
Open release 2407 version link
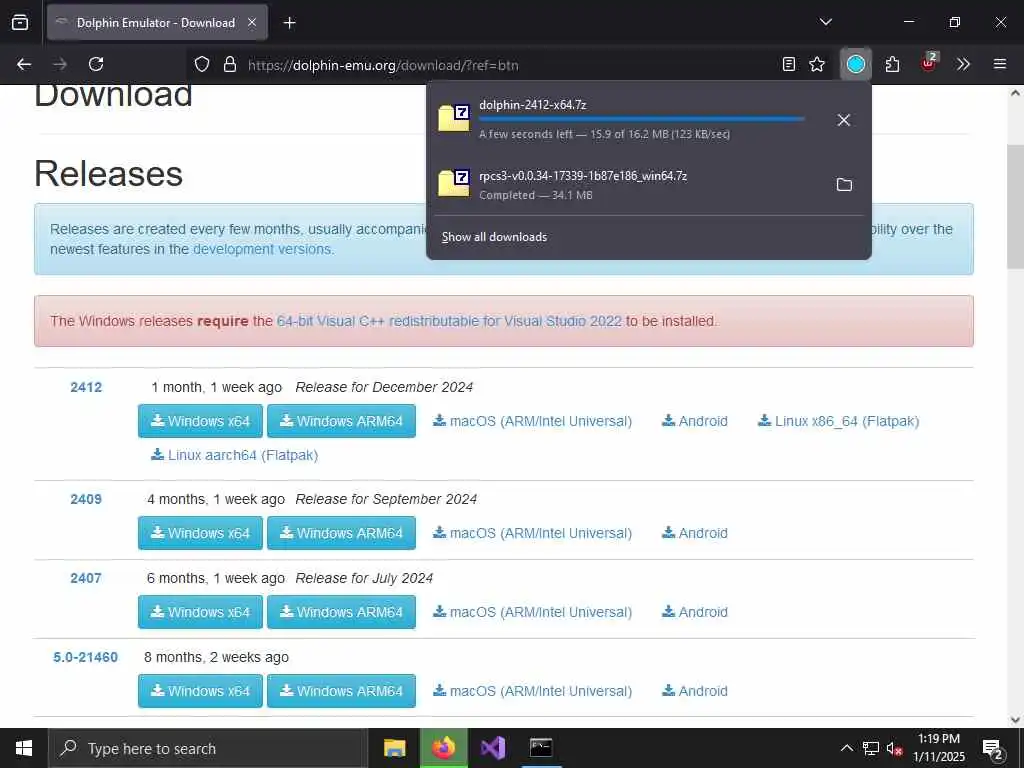86,578
